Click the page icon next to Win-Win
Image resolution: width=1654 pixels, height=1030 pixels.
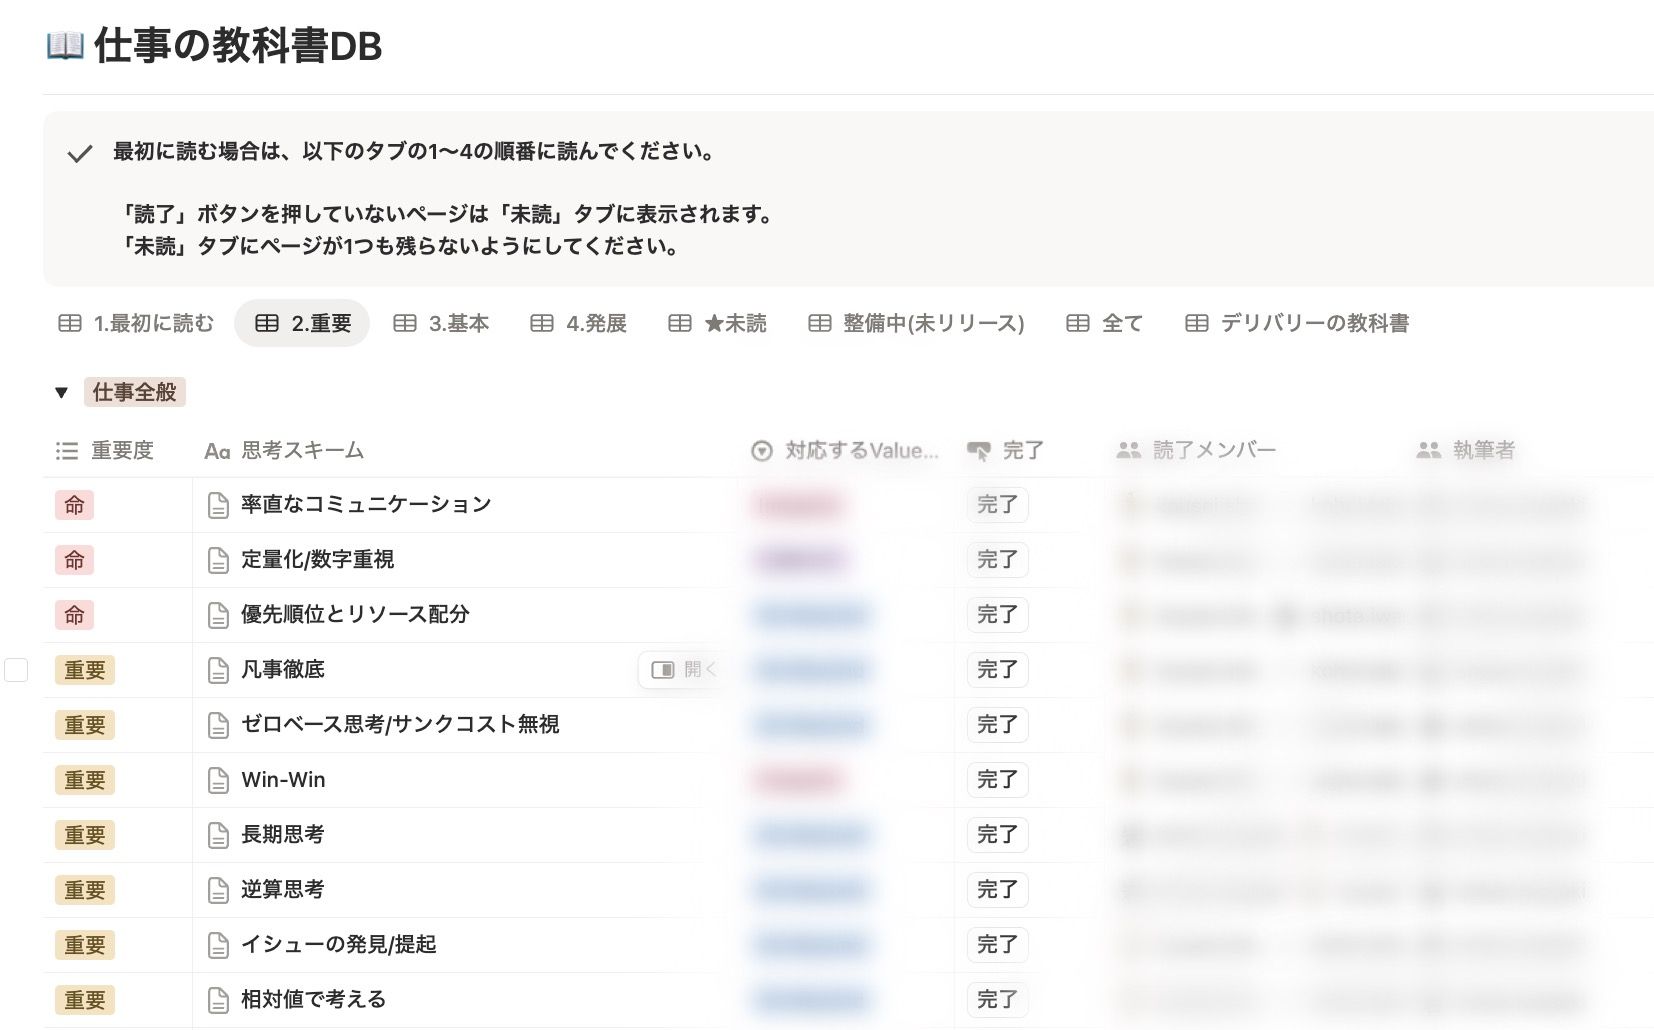coord(218,780)
